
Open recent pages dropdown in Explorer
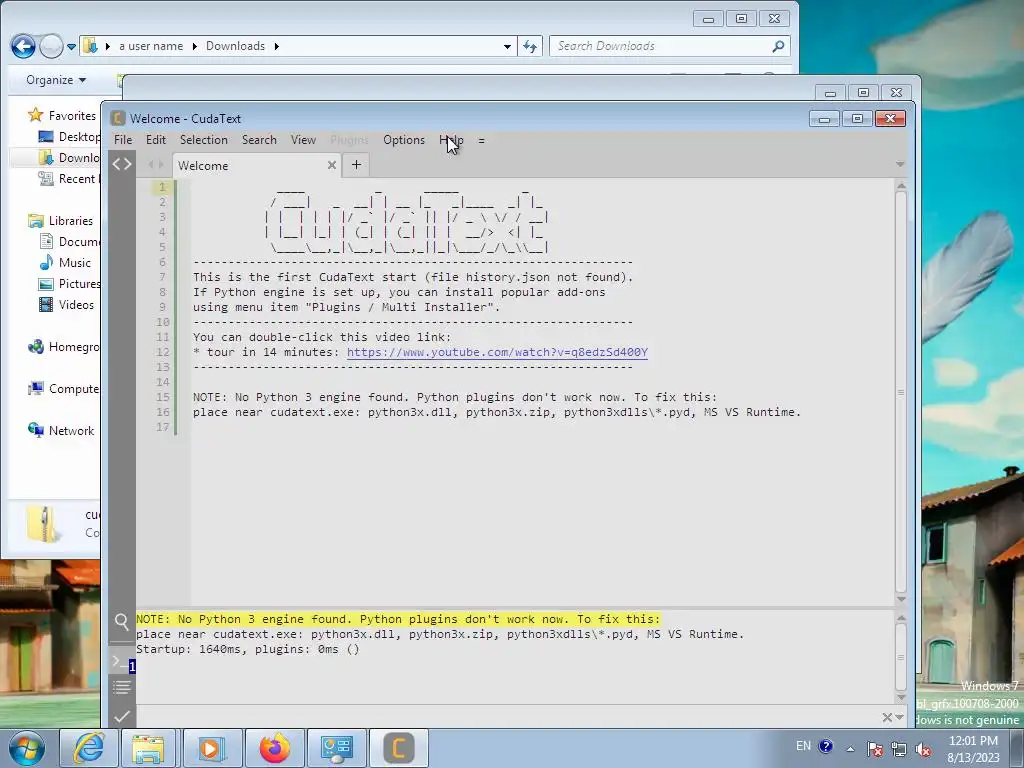pyautogui.click(x=71, y=46)
